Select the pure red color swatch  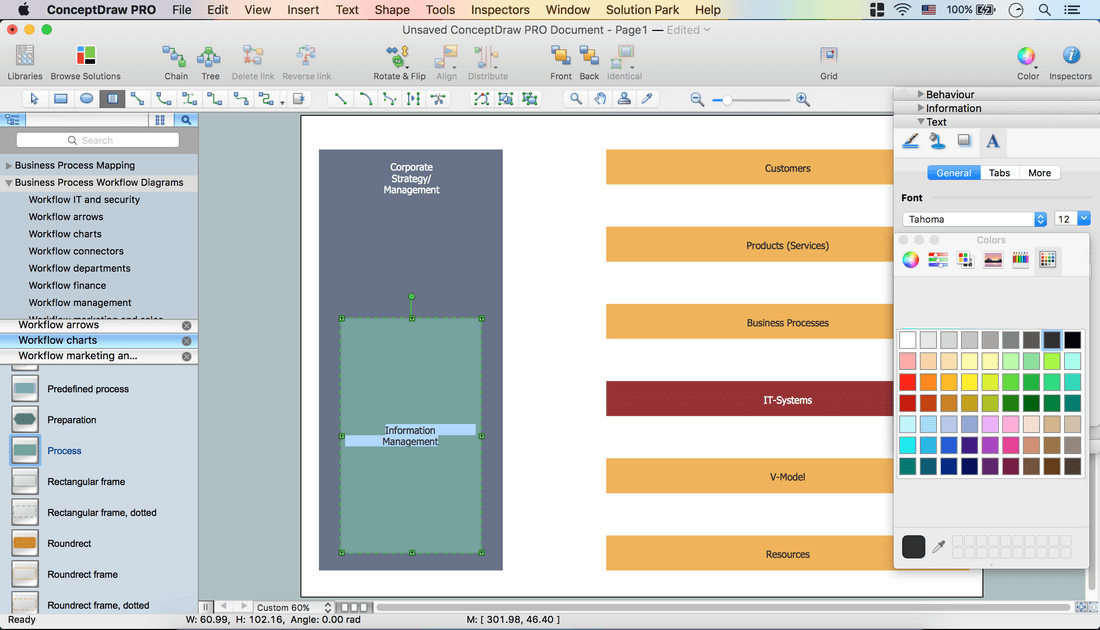click(x=908, y=382)
